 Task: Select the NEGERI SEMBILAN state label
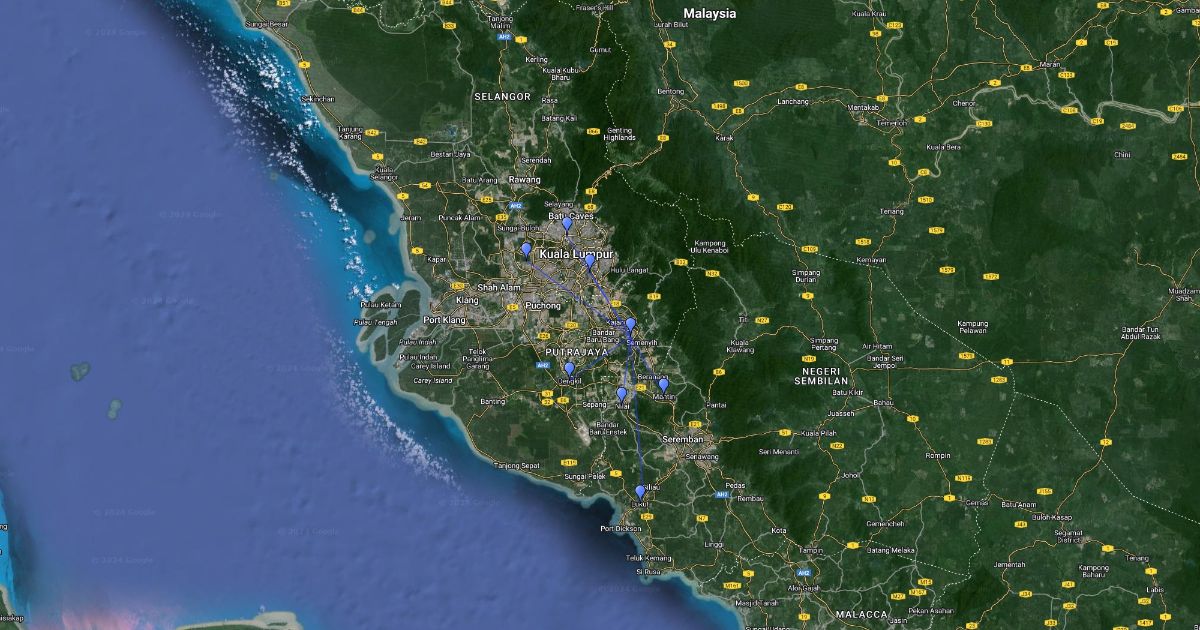point(820,375)
